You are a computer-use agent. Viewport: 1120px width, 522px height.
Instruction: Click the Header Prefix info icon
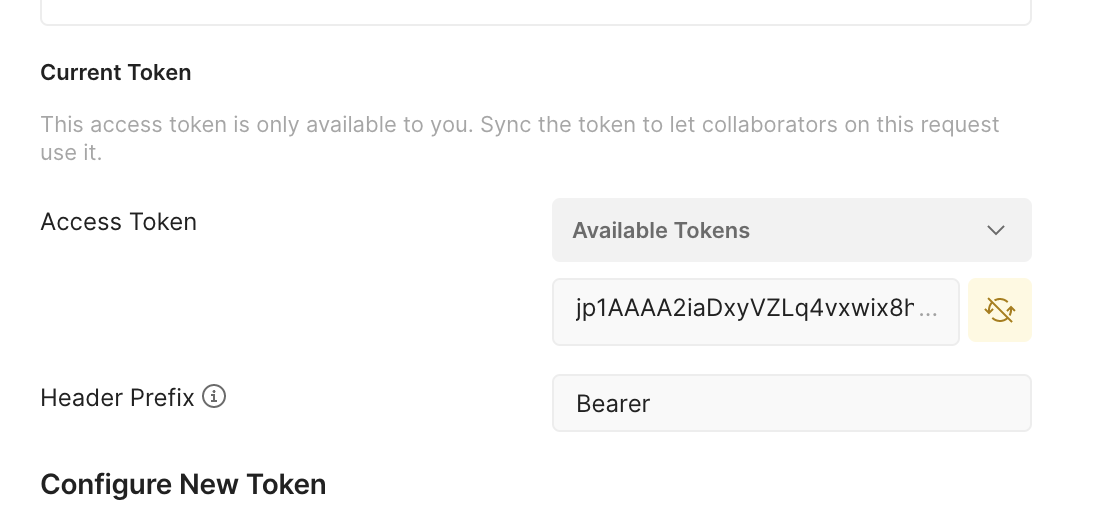pyautogui.click(x=214, y=397)
